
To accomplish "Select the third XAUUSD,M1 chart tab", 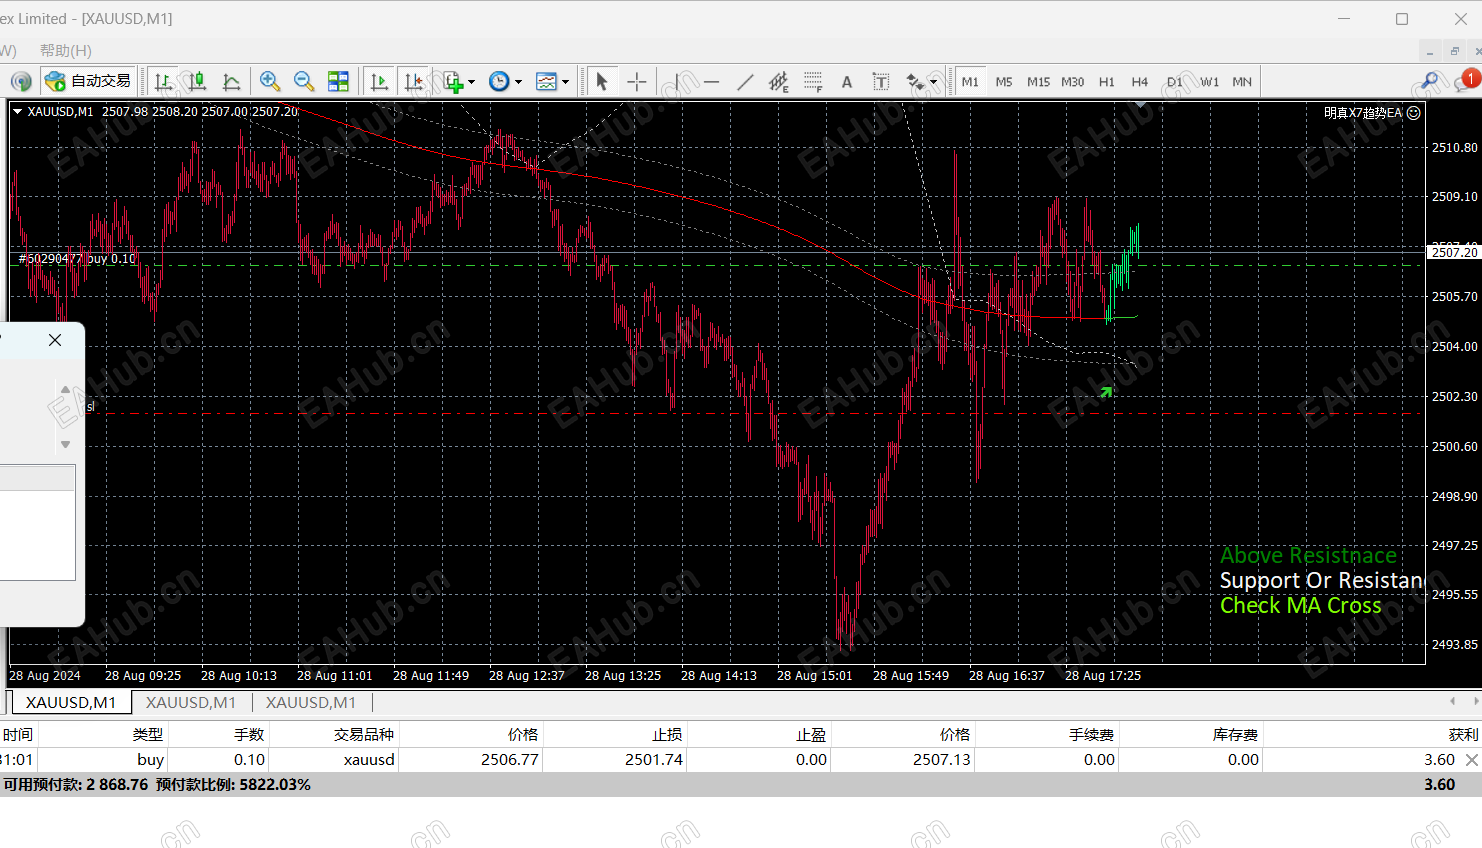I will click(311, 702).
